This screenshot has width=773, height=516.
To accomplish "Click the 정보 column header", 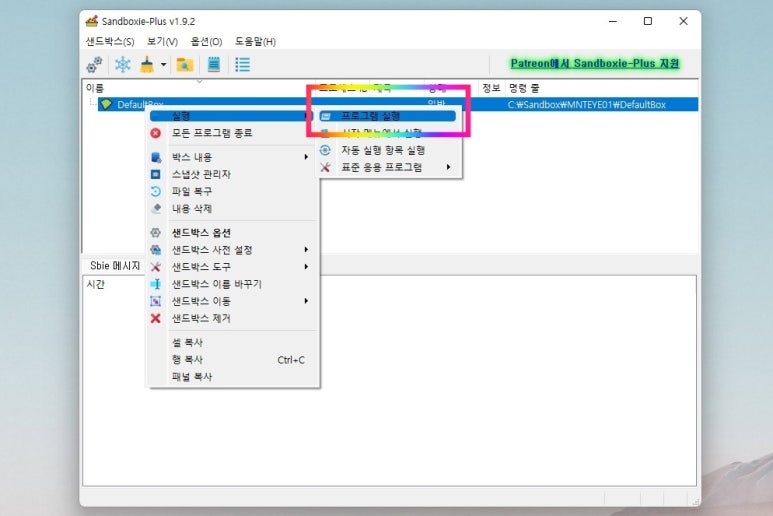I will tap(491, 88).
